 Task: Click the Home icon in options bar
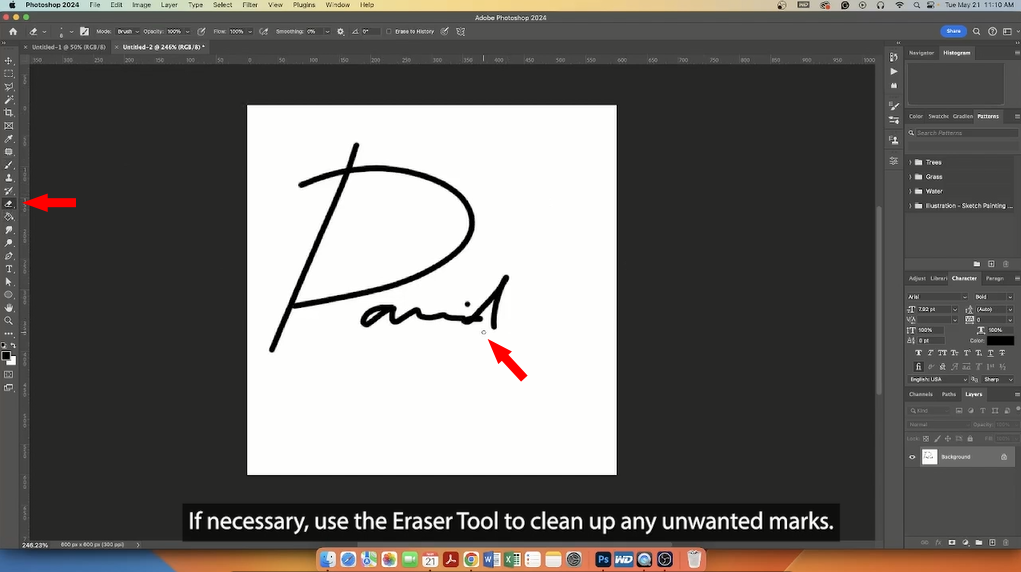coord(13,31)
